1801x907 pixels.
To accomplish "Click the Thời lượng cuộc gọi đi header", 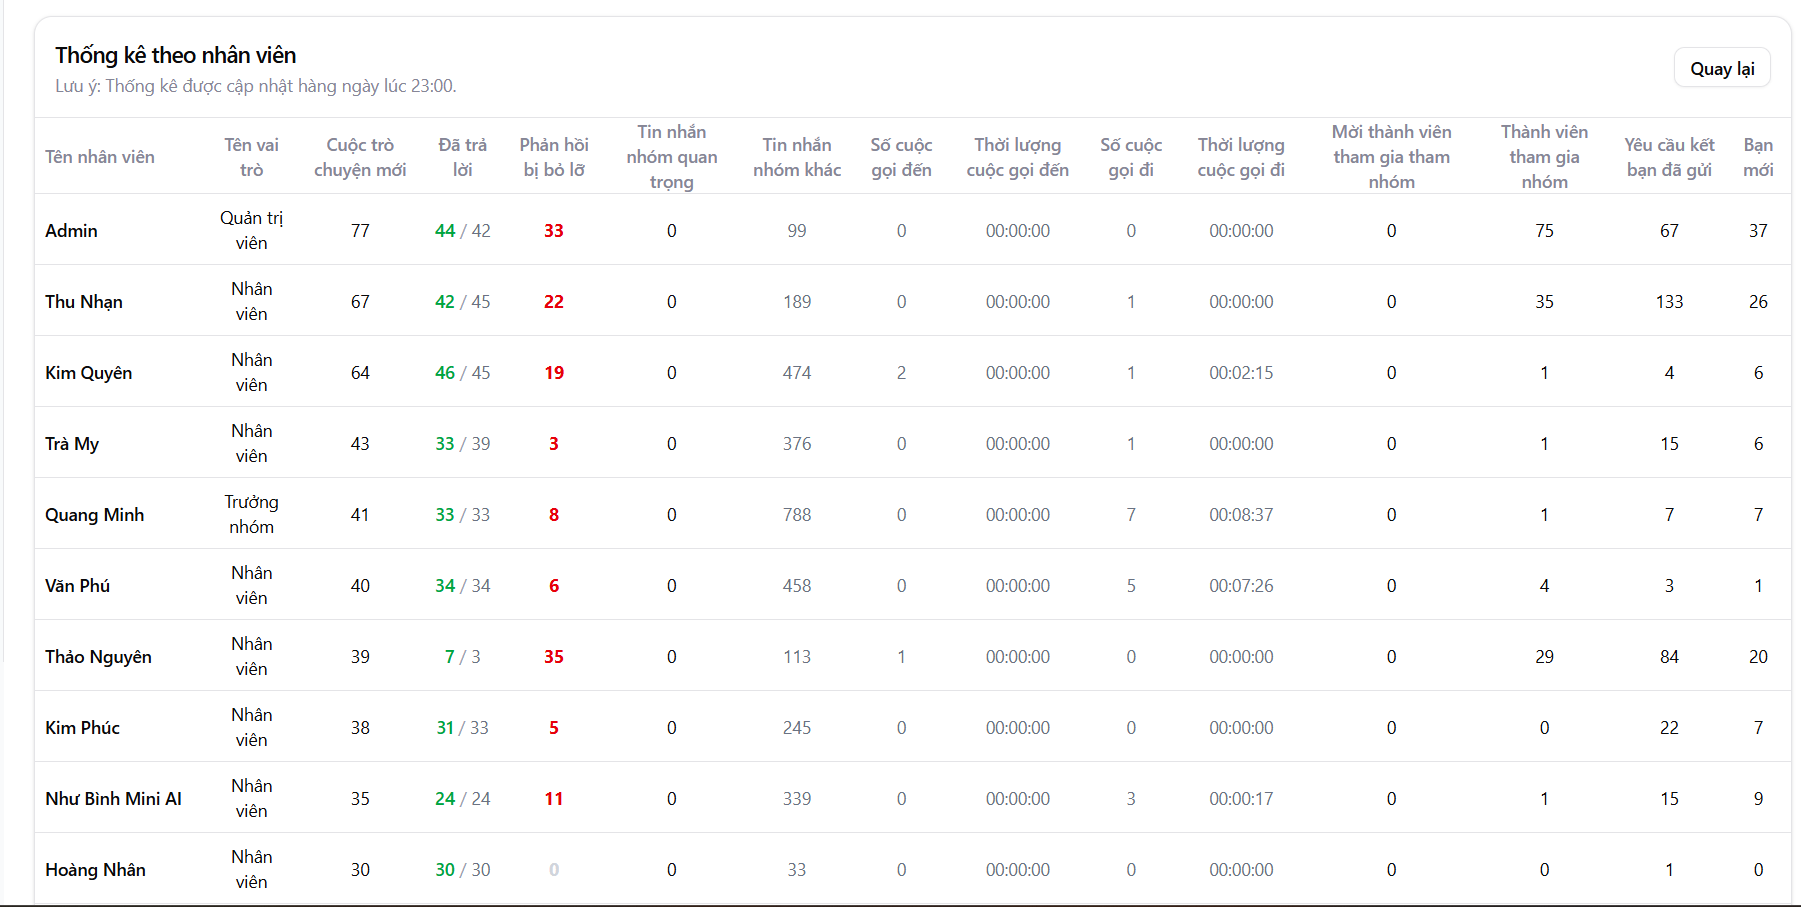I will (x=1241, y=157).
